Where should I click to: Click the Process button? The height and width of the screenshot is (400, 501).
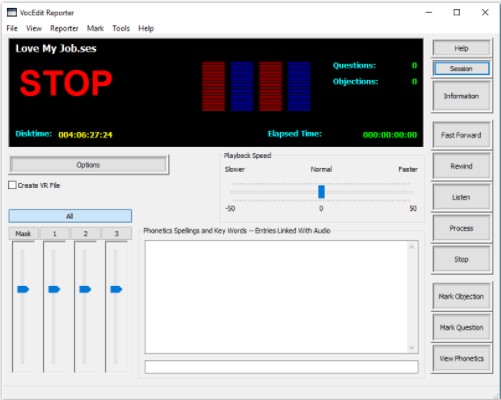(x=461, y=228)
